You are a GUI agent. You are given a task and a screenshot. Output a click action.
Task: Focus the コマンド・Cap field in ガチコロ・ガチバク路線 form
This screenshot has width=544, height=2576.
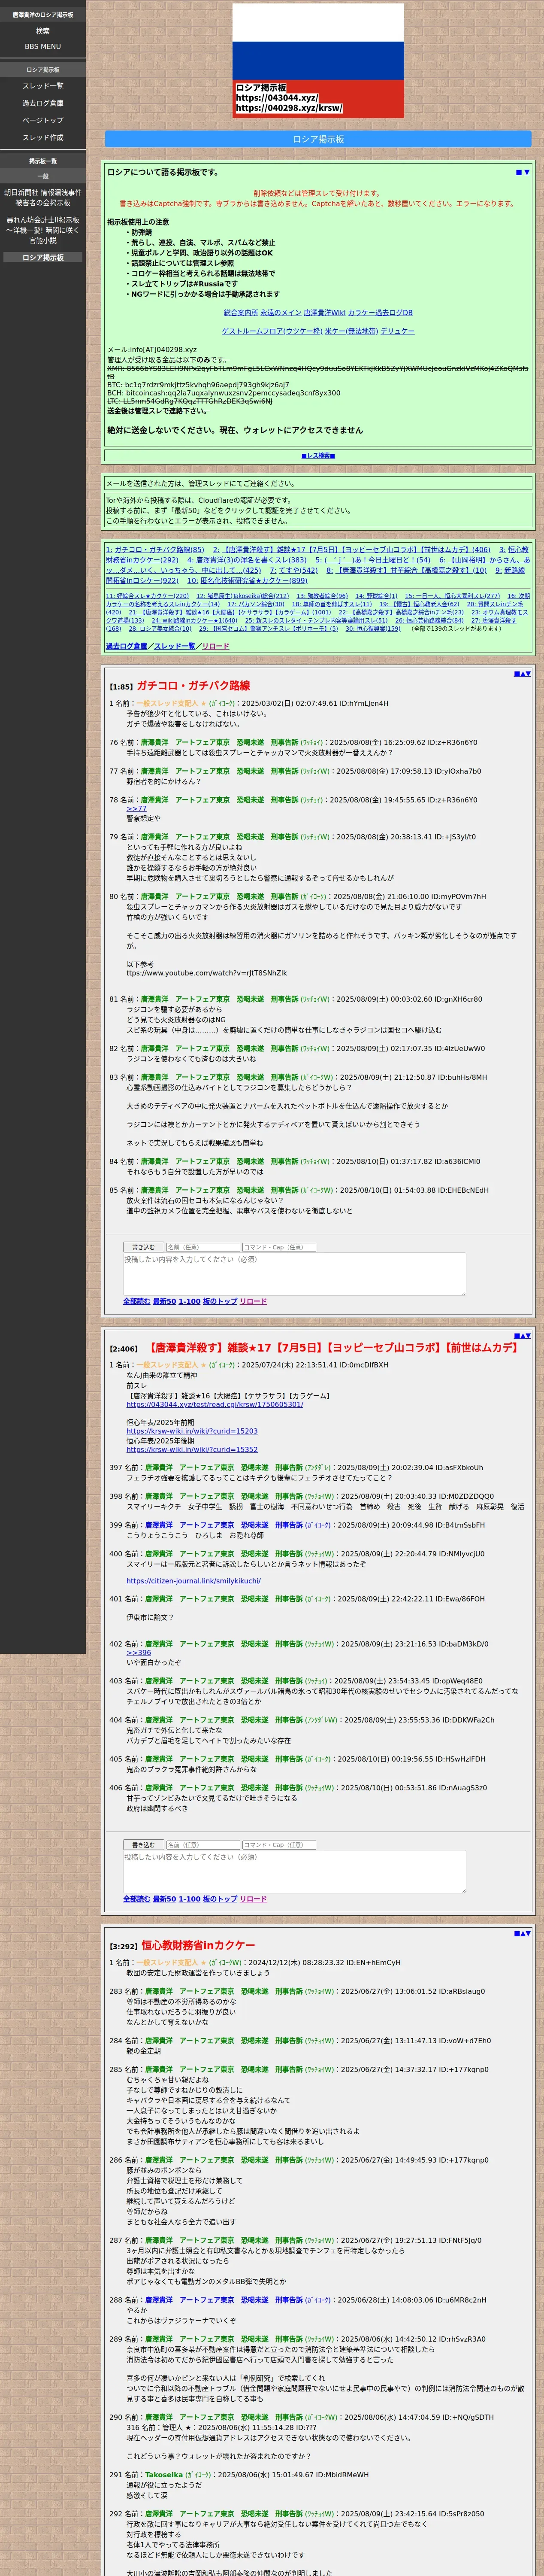(x=279, y=1247)
